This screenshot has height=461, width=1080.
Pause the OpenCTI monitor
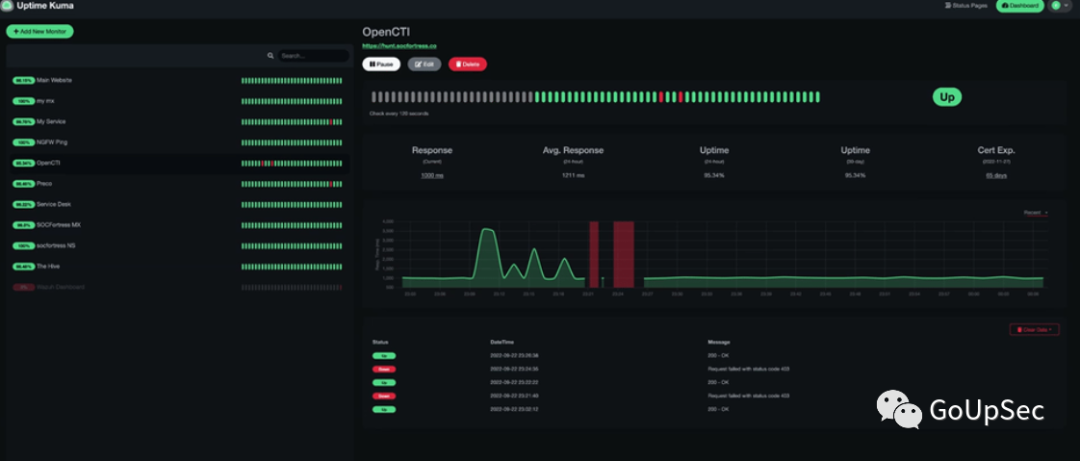tap(381, 64)
